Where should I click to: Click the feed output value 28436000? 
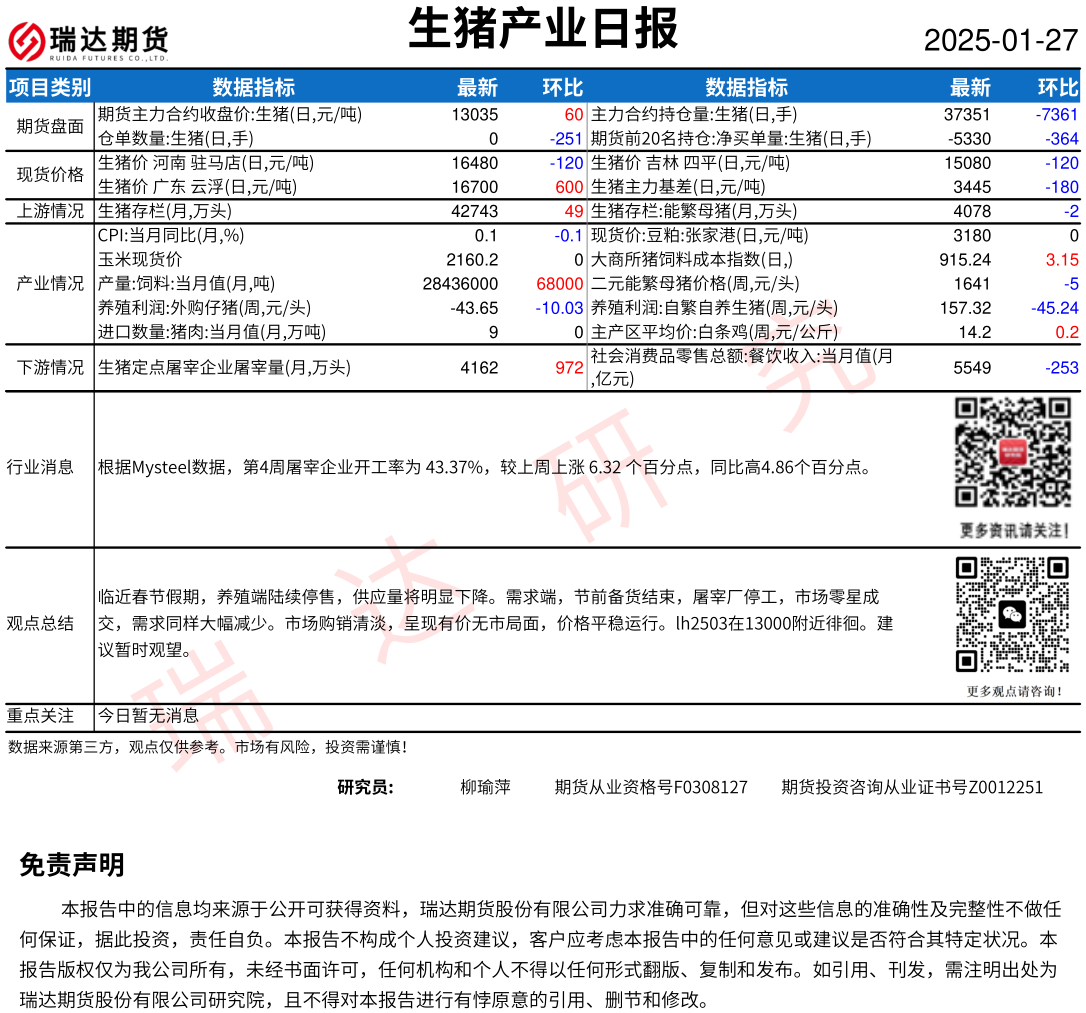pyautogui.click(x=461, y=284)
